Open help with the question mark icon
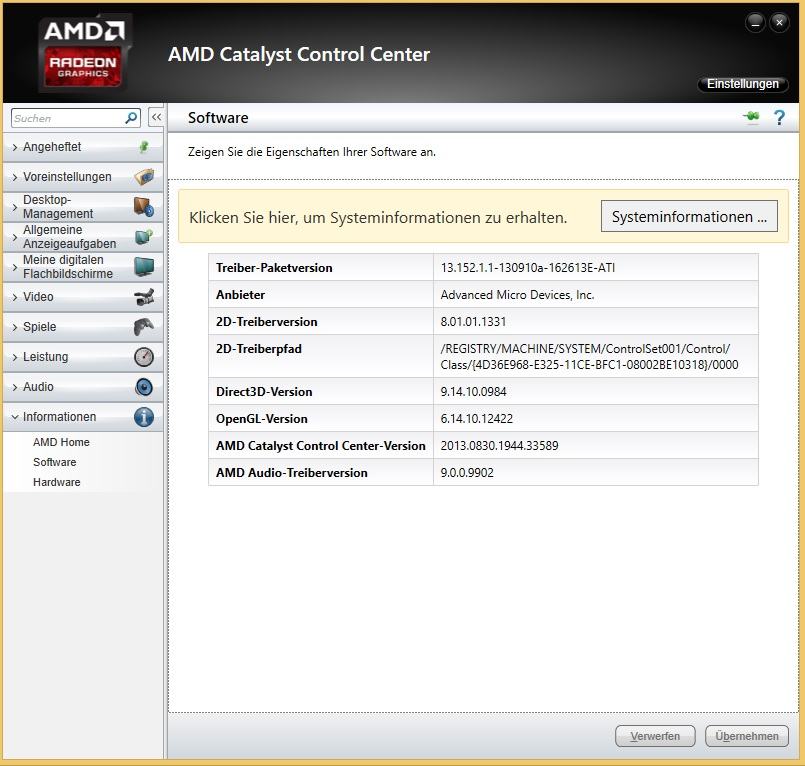Viewport: 805px width, 766px height. [779, 118]
